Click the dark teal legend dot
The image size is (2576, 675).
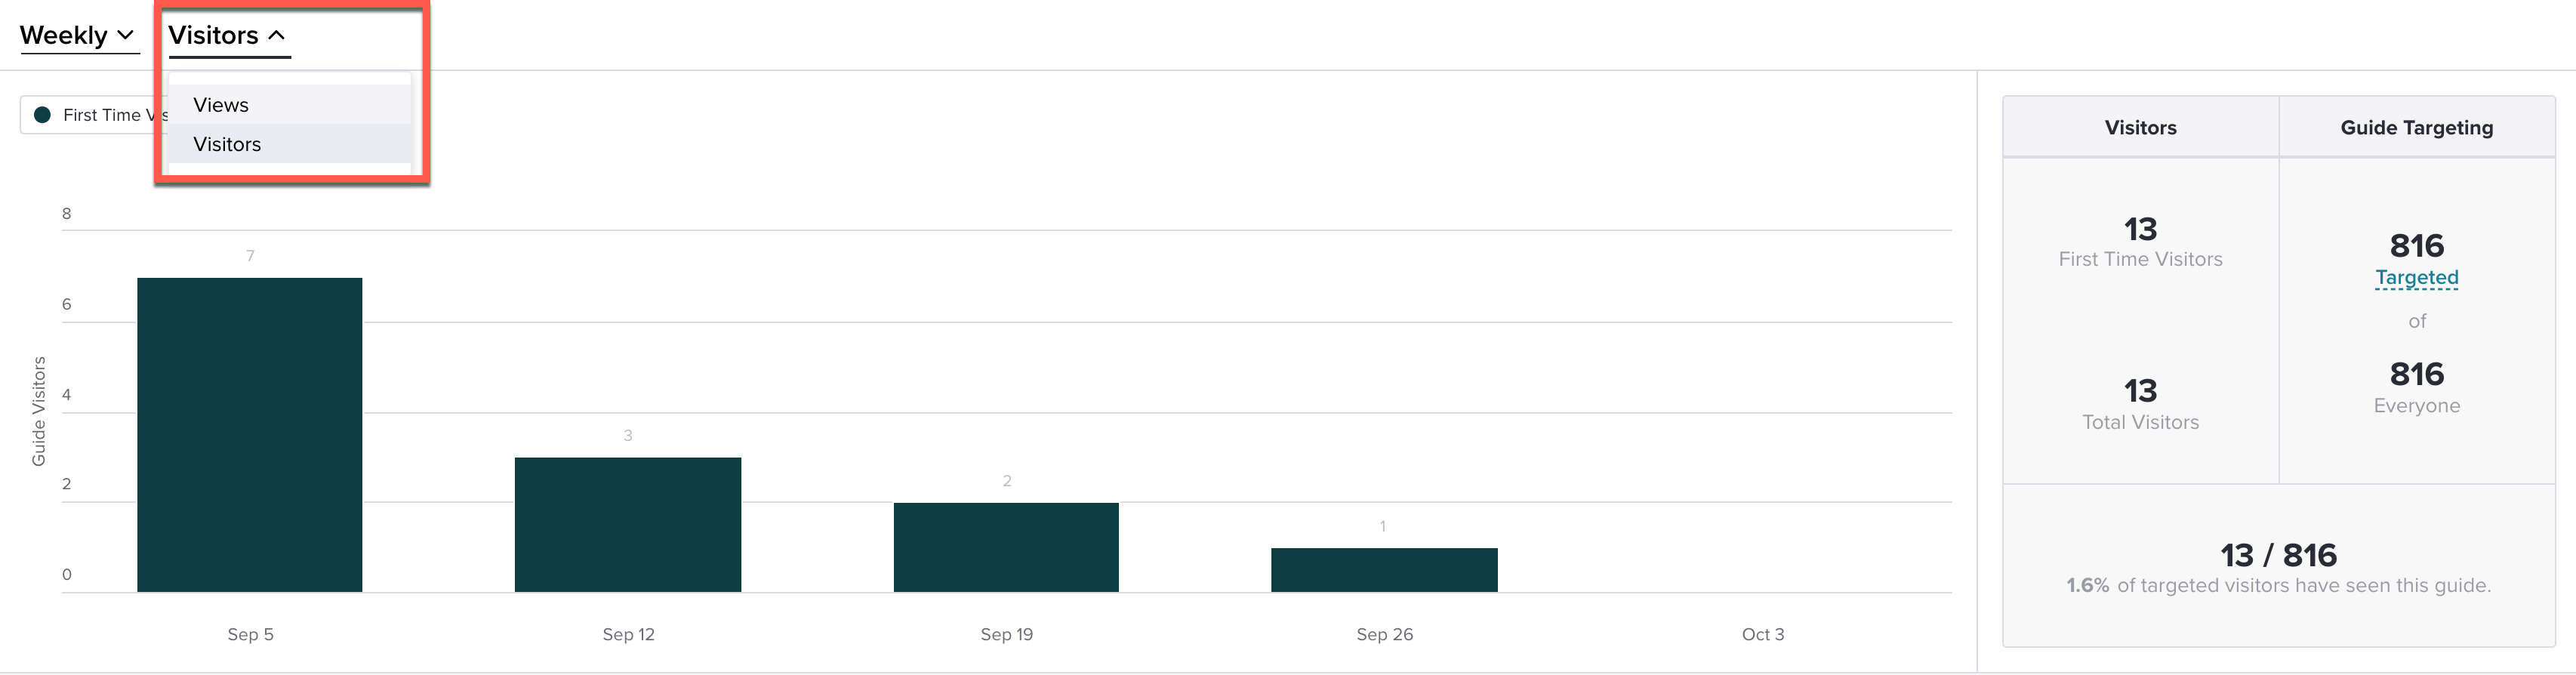(42, 115)
